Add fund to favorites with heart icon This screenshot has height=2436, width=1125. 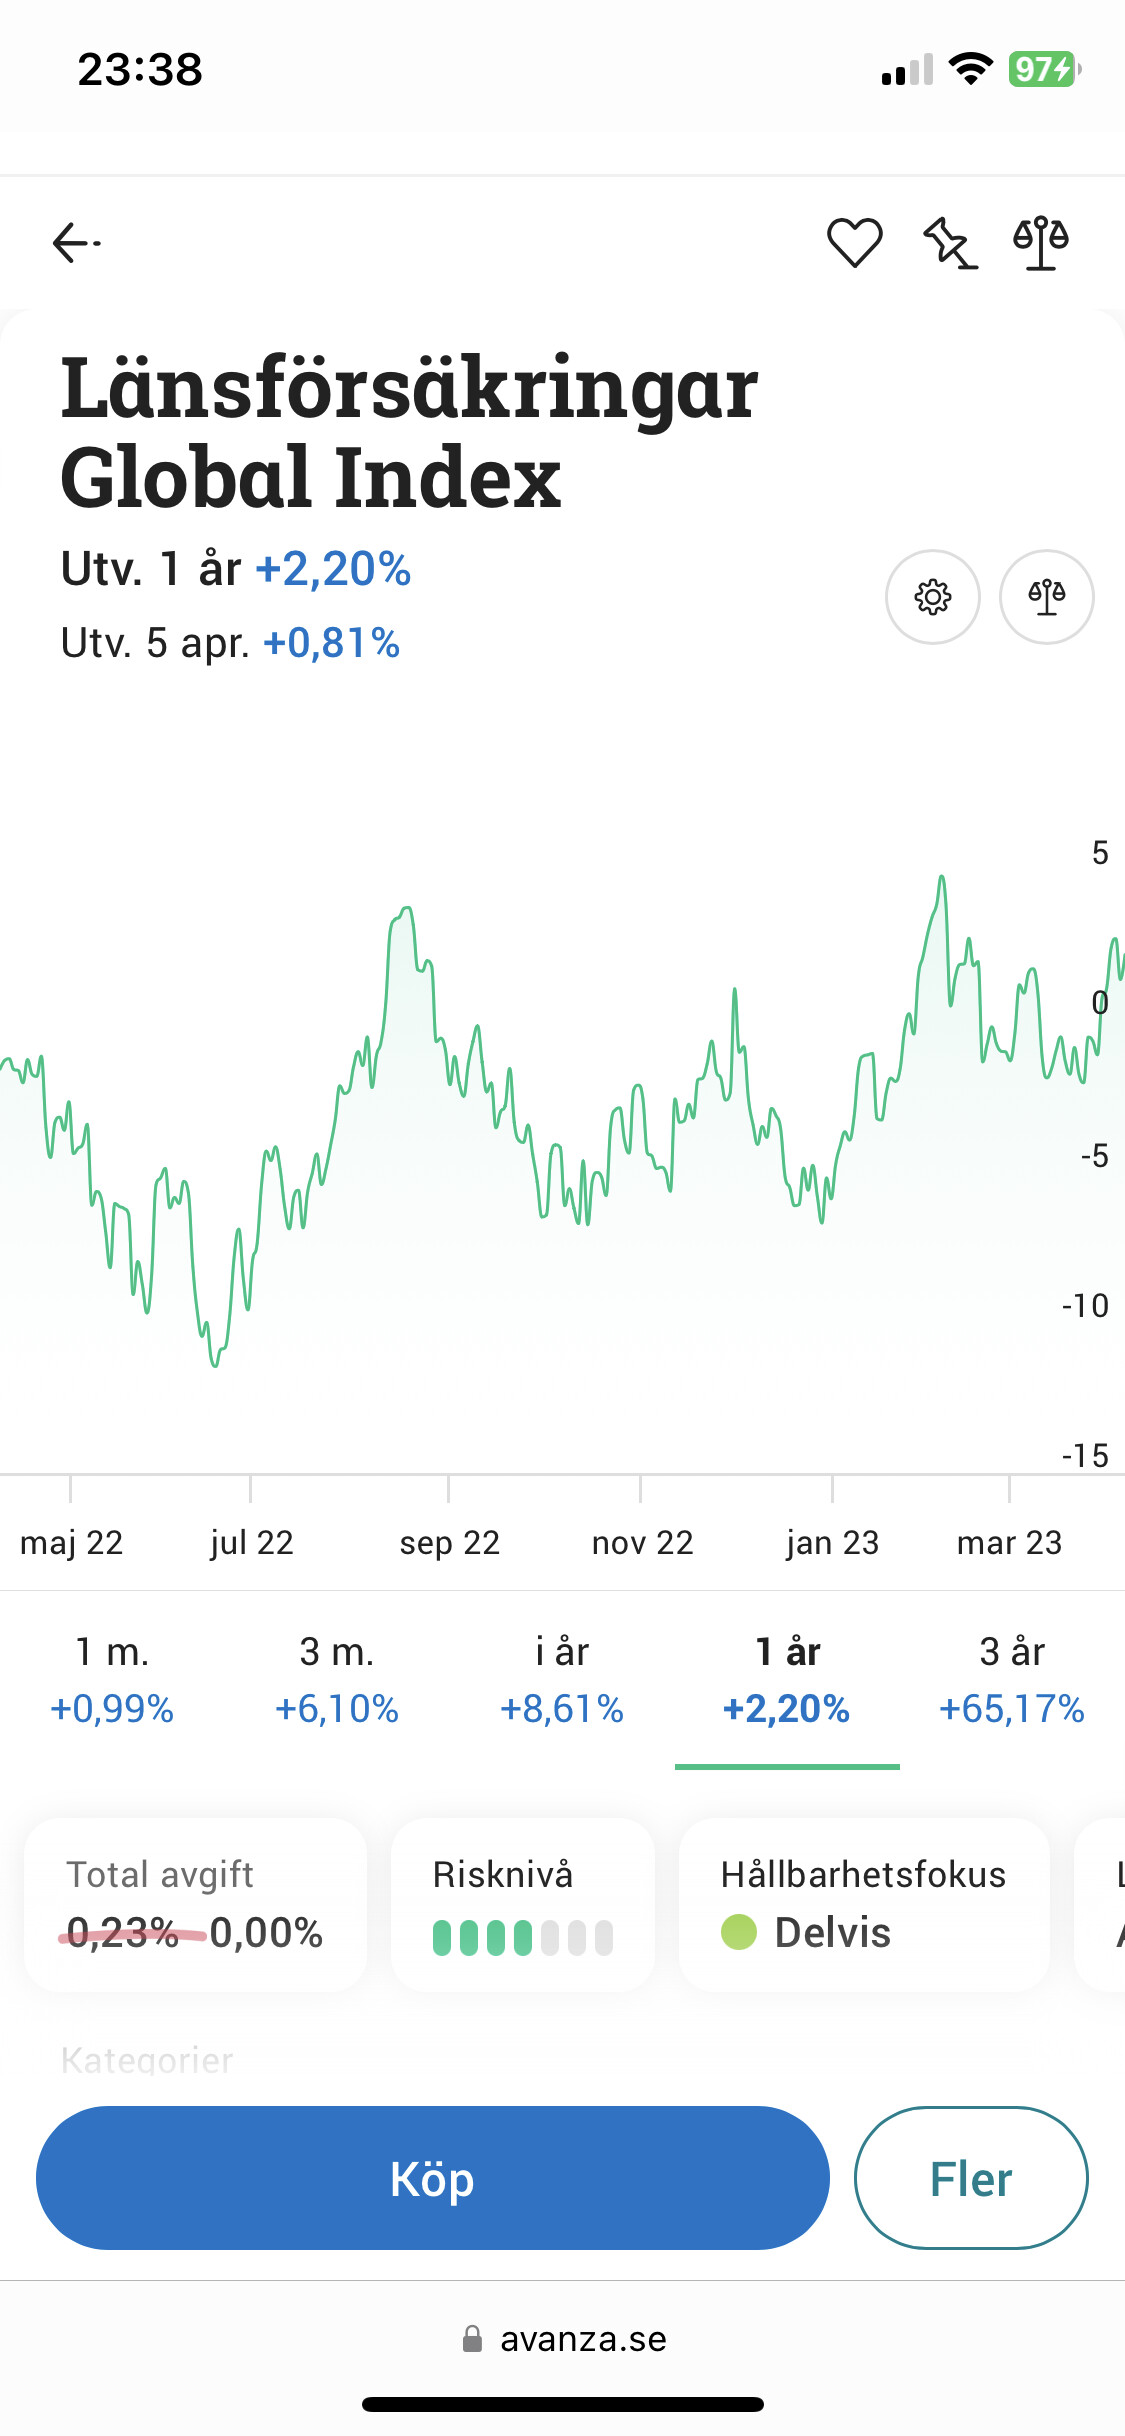pyautogui.click(x=854, y=243)
